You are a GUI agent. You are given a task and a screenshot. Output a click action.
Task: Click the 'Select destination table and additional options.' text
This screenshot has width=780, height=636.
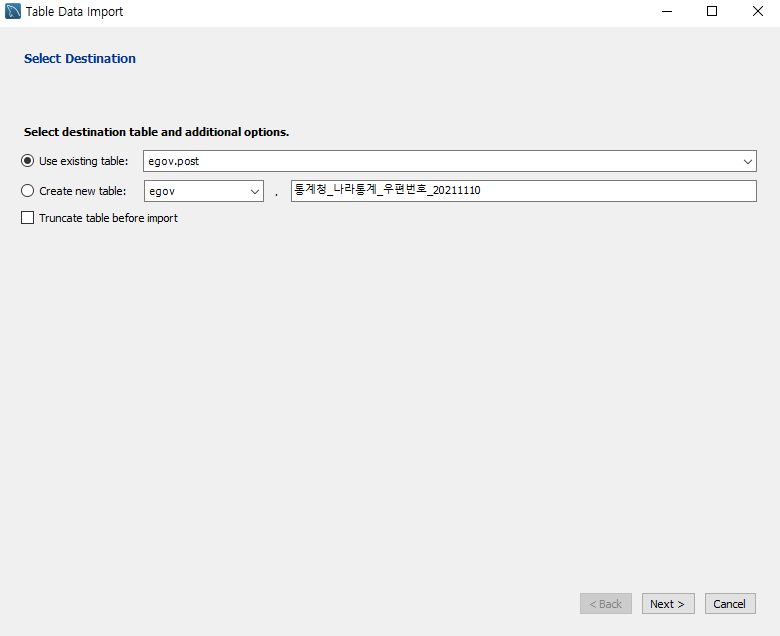156,132
